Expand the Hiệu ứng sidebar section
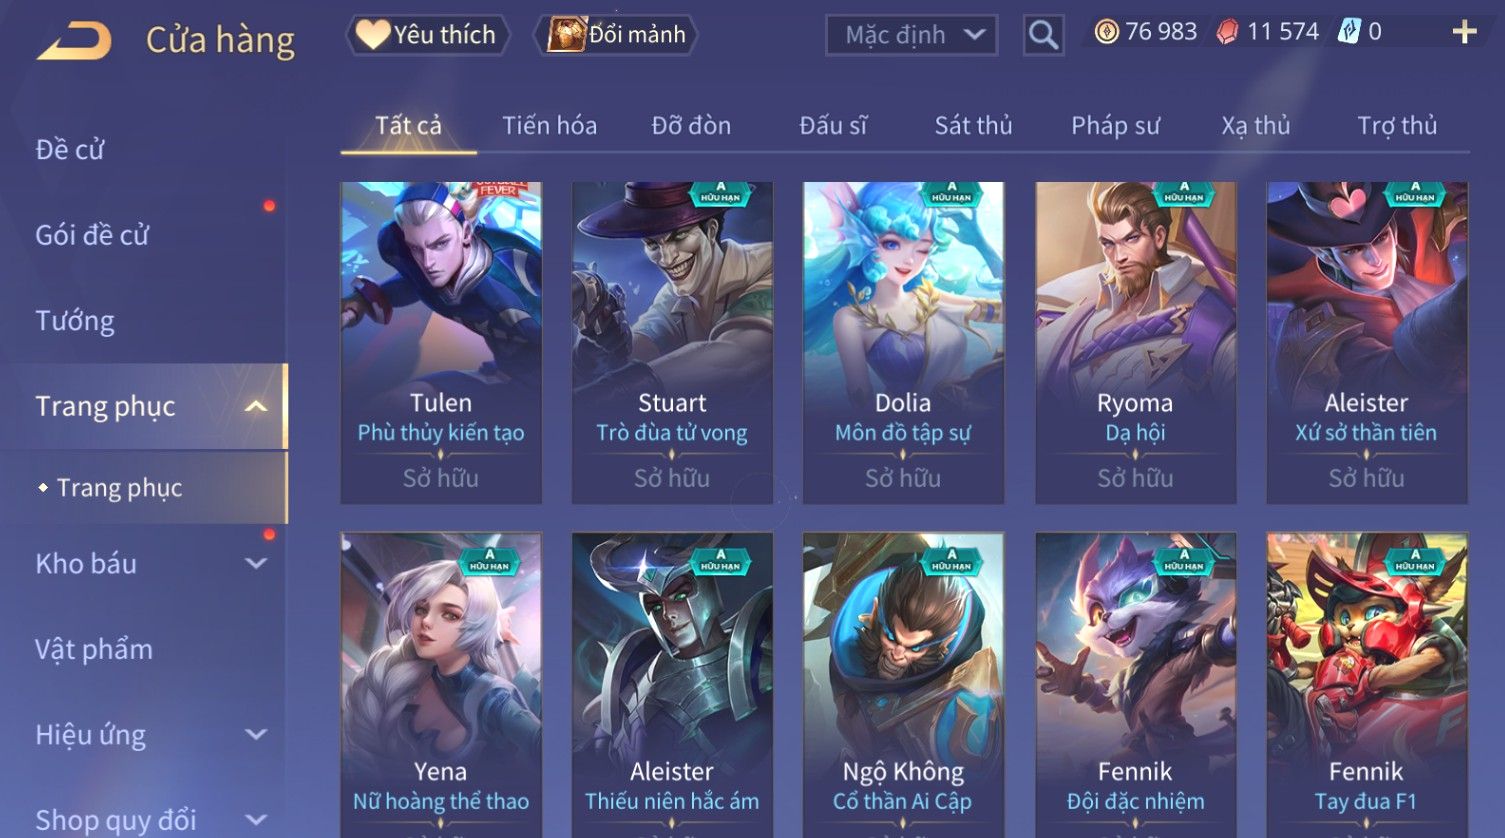1505x838 pixels. (x=256, y=734)
